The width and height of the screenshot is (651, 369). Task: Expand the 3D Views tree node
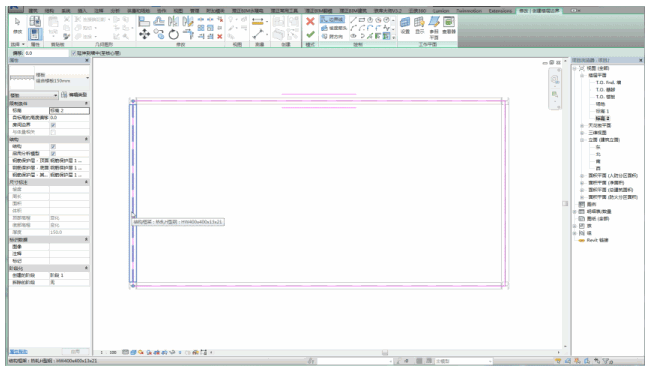pyautogui.click(x=582, y=133)
